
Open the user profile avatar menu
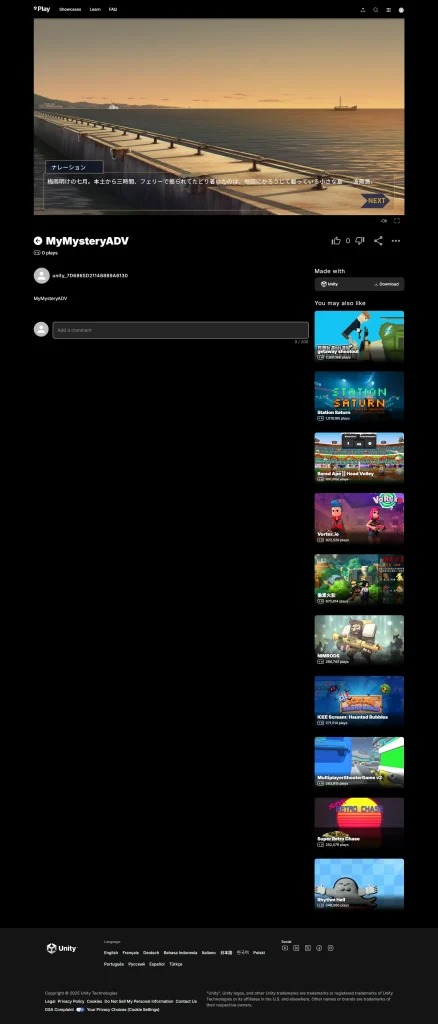401,10
